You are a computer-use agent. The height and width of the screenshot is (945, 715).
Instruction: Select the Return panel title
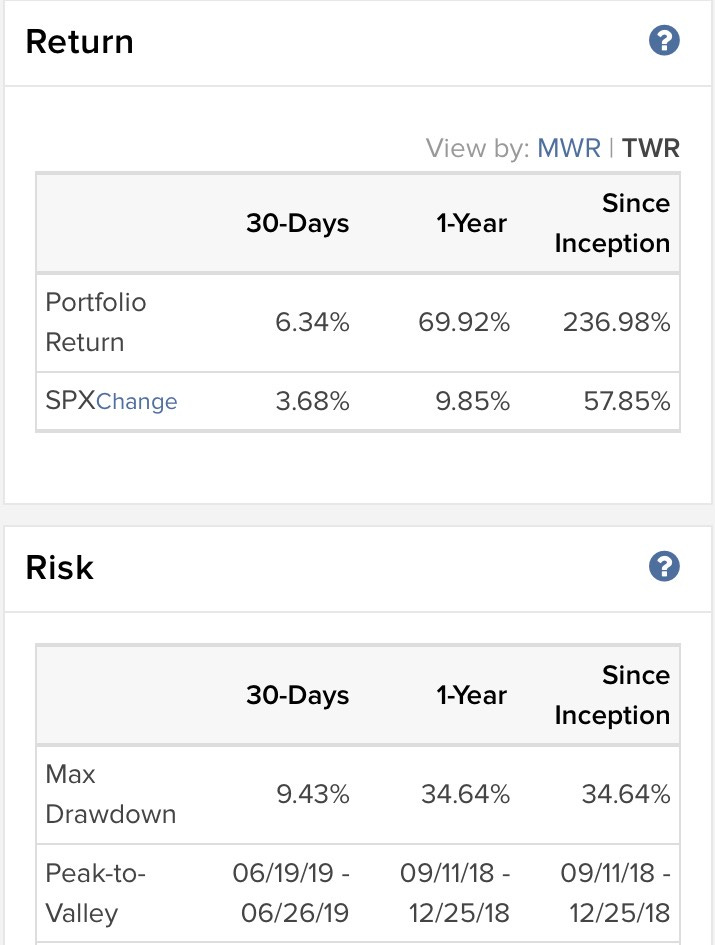pyautogui.click(x=80, y=42)
